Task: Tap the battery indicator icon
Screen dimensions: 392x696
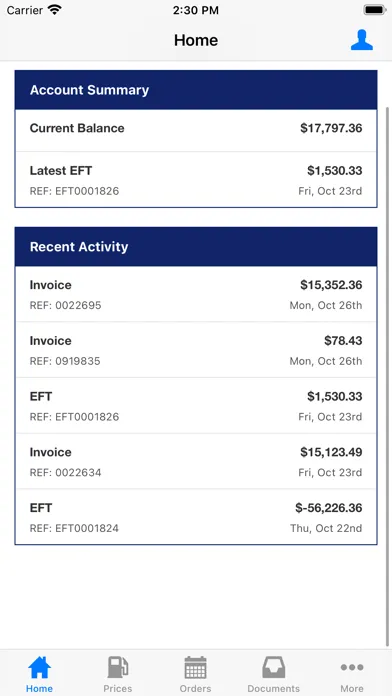Action: (375, 10)
